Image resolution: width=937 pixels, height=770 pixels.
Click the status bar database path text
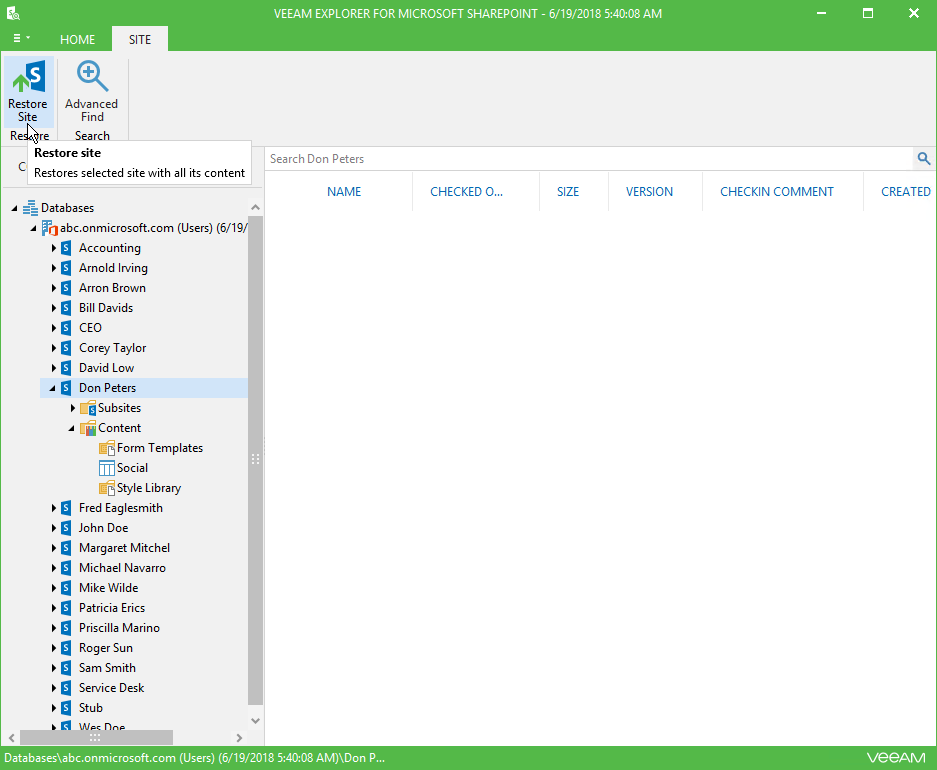tap(194, 757)
